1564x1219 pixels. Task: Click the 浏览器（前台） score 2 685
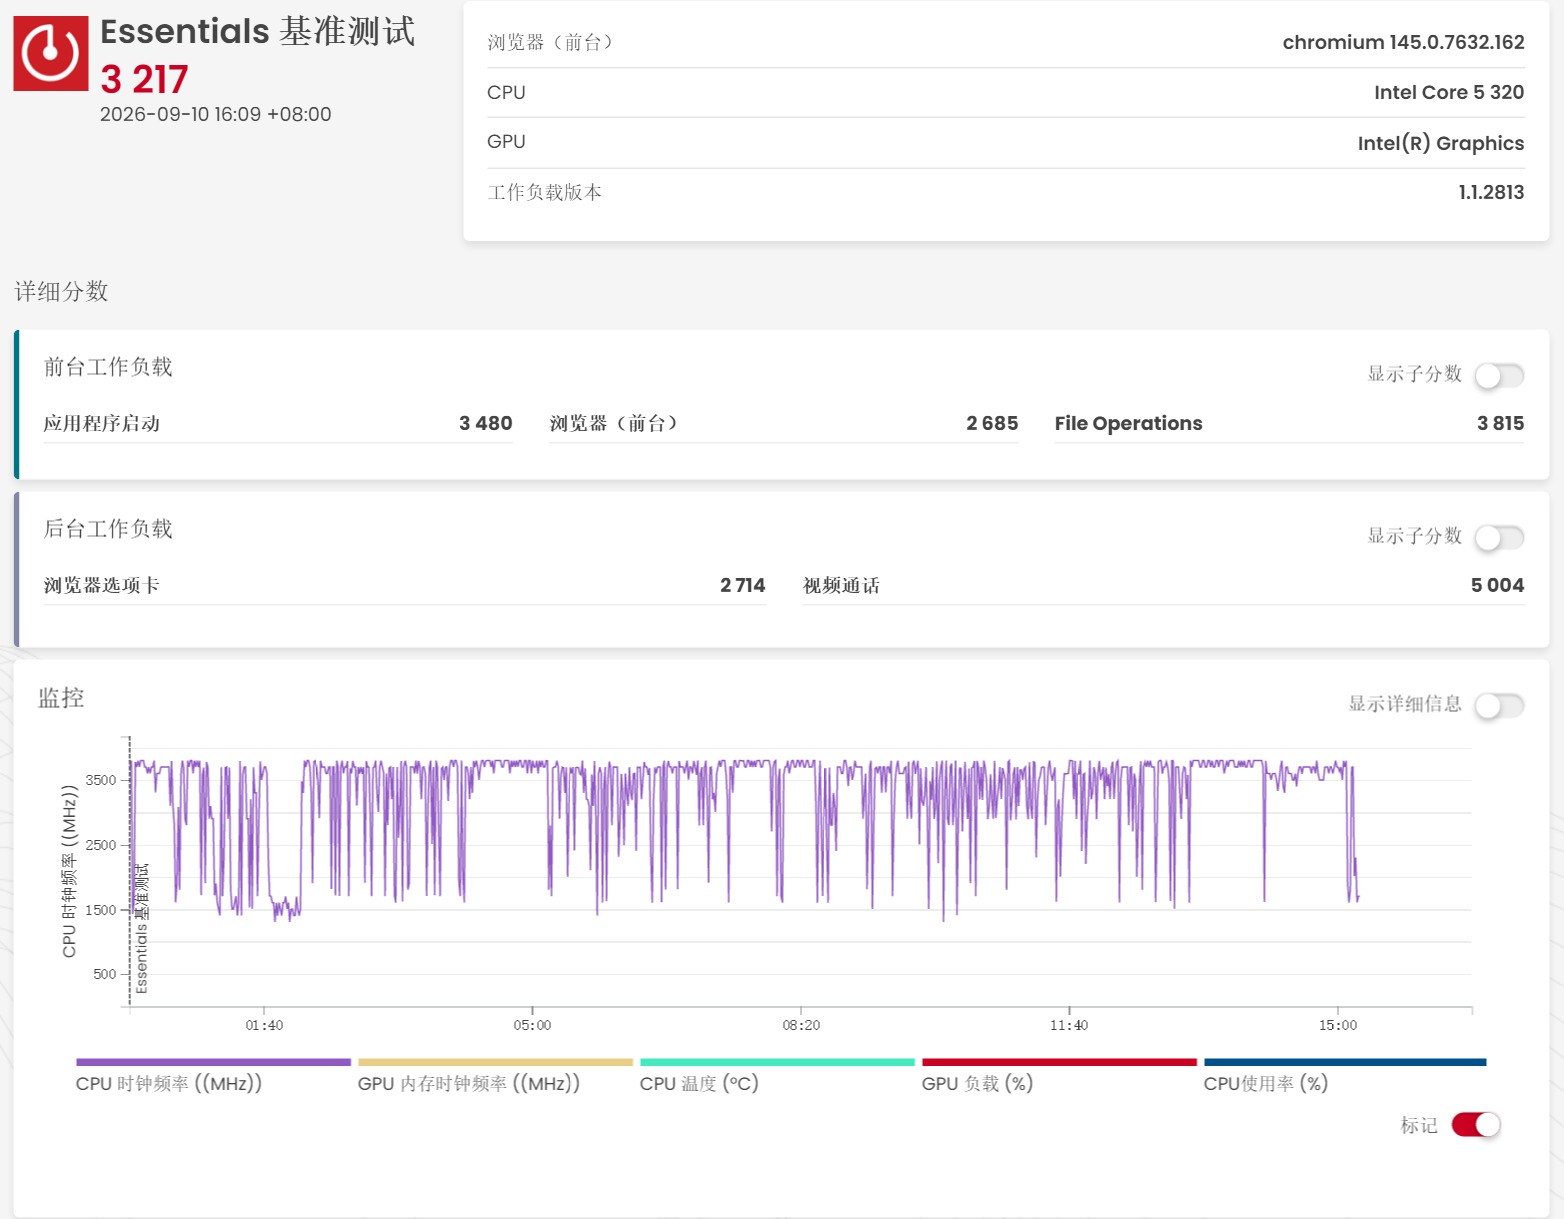click(992, 423)
